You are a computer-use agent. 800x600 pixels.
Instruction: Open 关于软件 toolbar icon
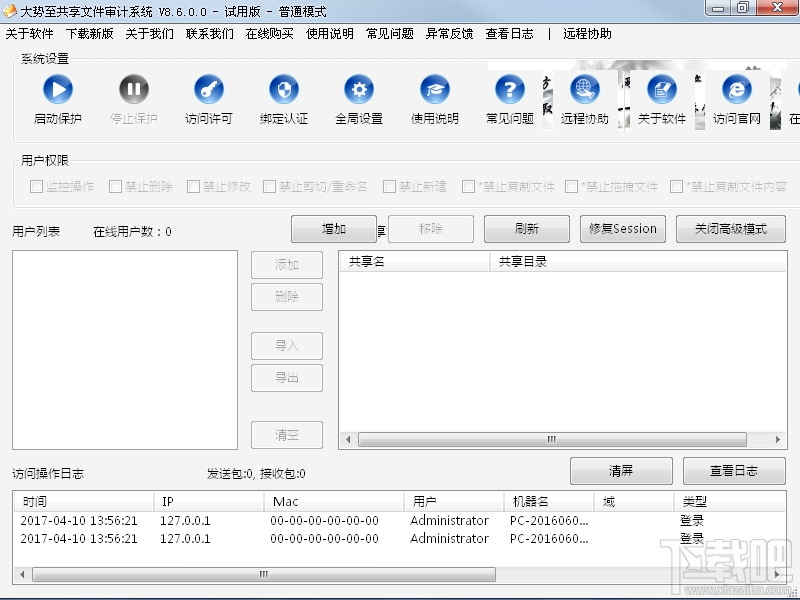coord(662,89)
